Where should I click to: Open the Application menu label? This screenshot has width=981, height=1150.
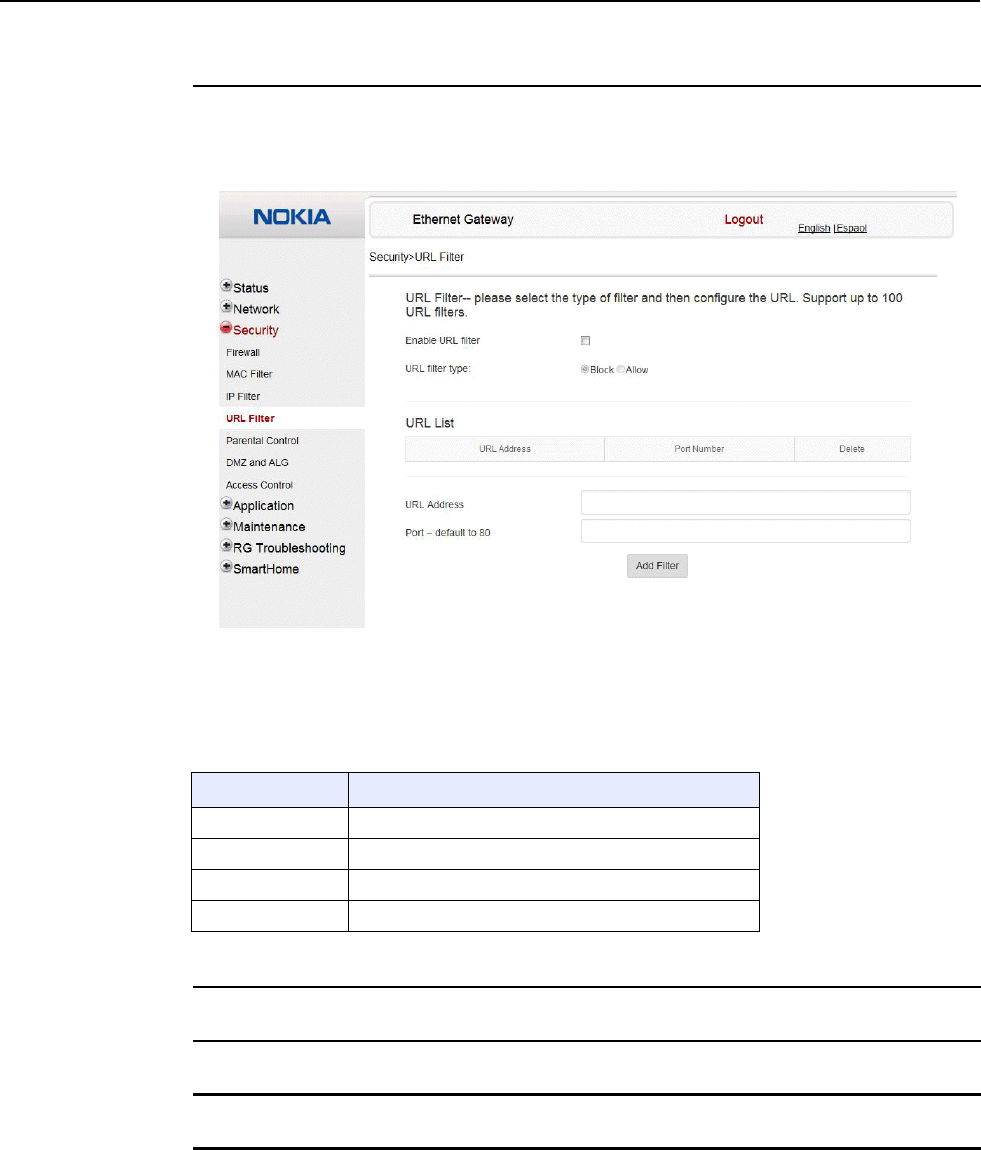coord(263,506)
